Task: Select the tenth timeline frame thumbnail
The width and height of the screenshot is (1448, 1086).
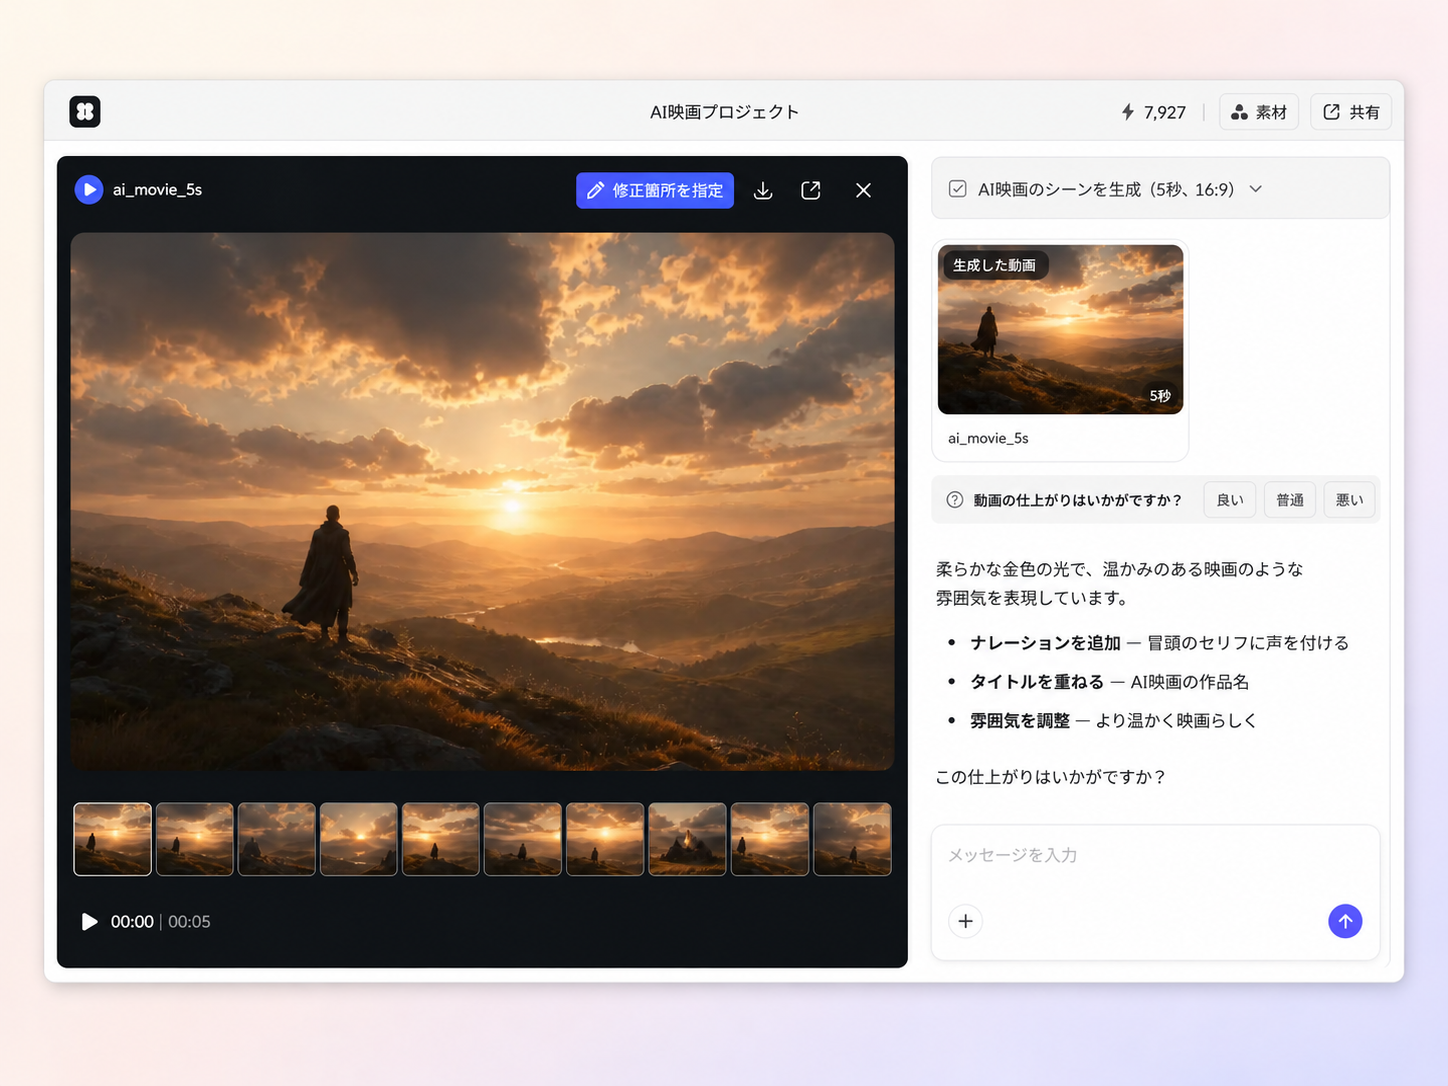Action: (852, 839)
